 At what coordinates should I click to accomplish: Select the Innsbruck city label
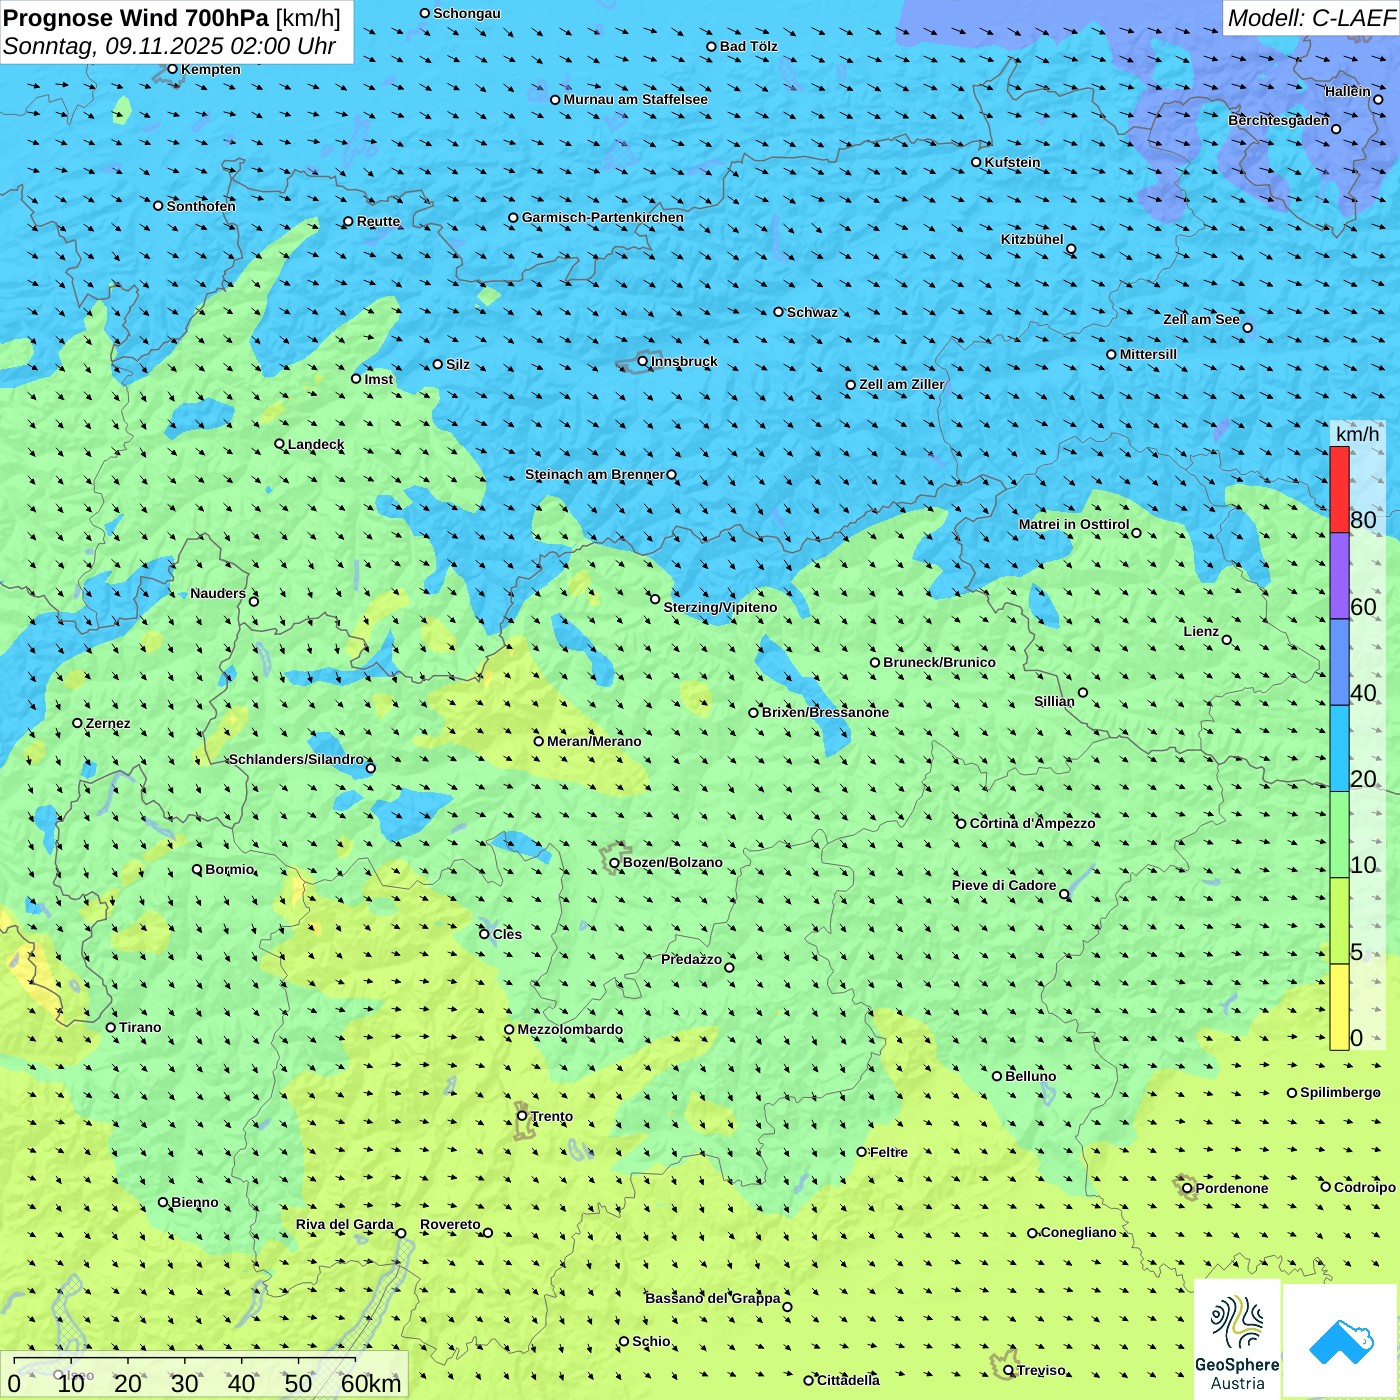click(684, 361)
